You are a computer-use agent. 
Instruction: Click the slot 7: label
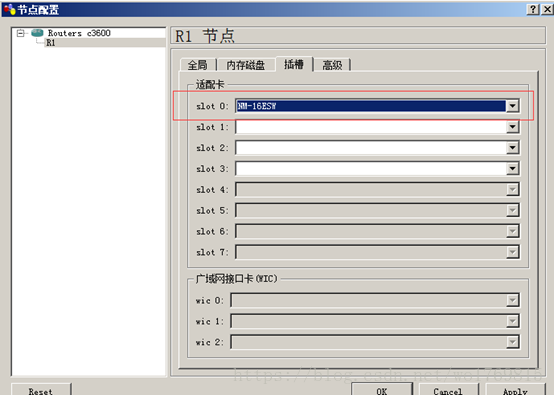coord(212,252)
